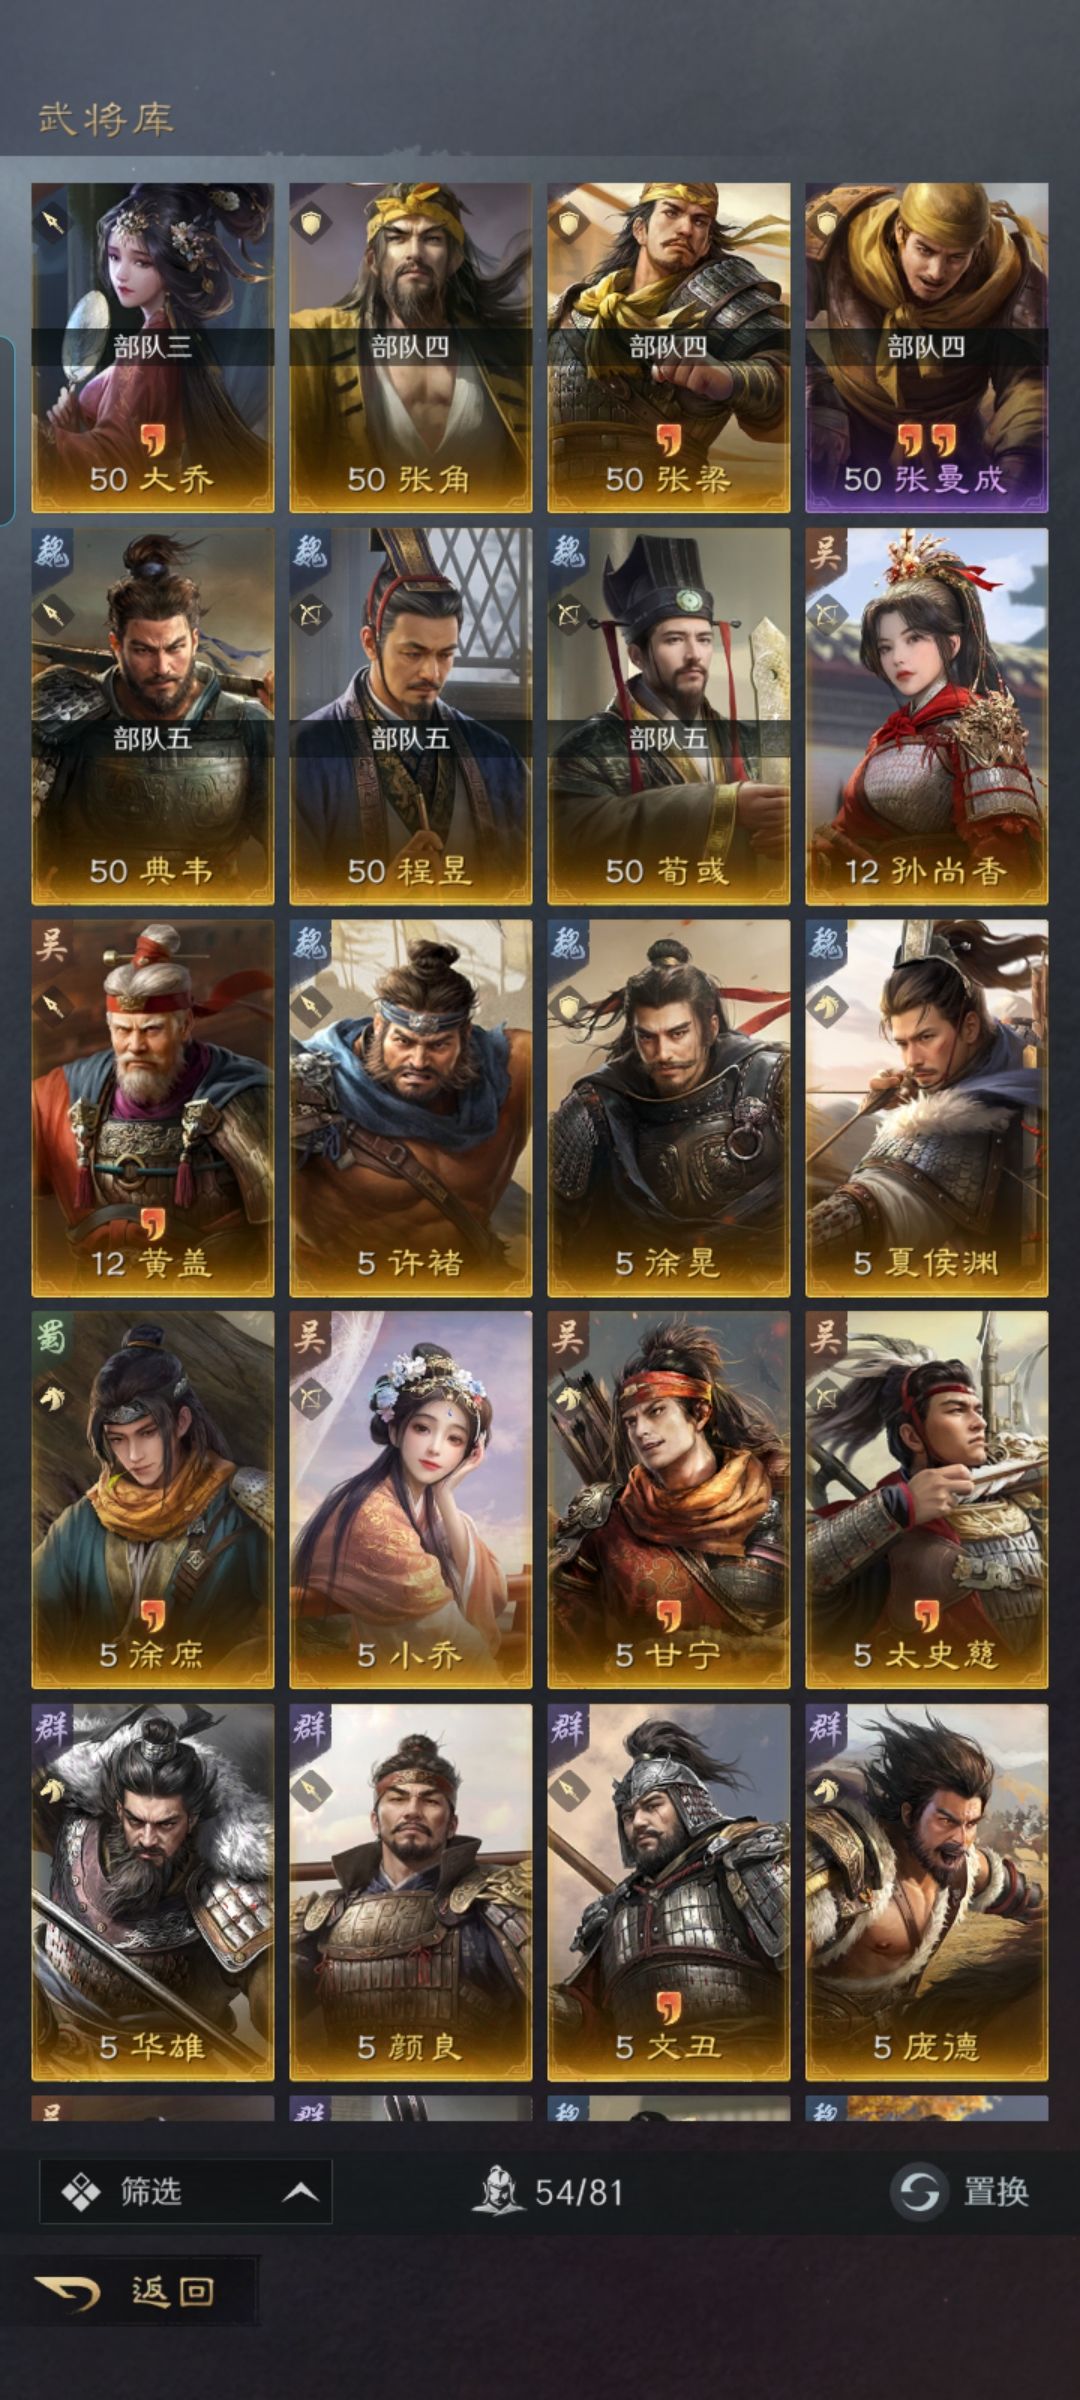The height and width of the screenshot is (2400, 1080).
Task: Open the 甘宁 general card
Action: (x=668, y=1500)
